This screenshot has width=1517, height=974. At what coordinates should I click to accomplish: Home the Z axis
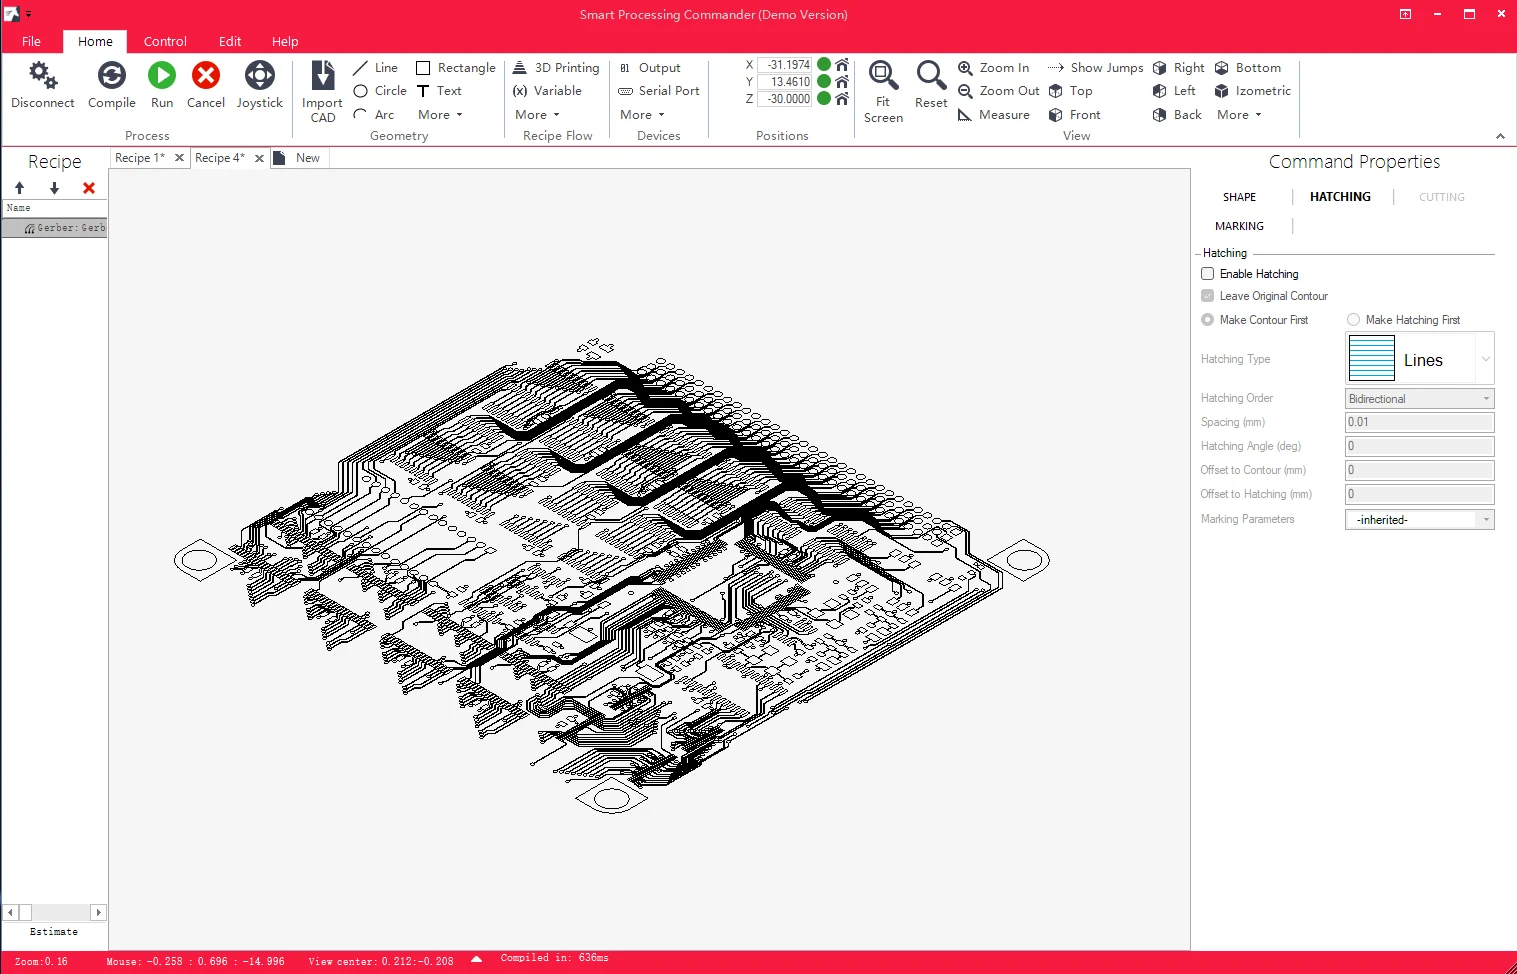click(842, 99)
